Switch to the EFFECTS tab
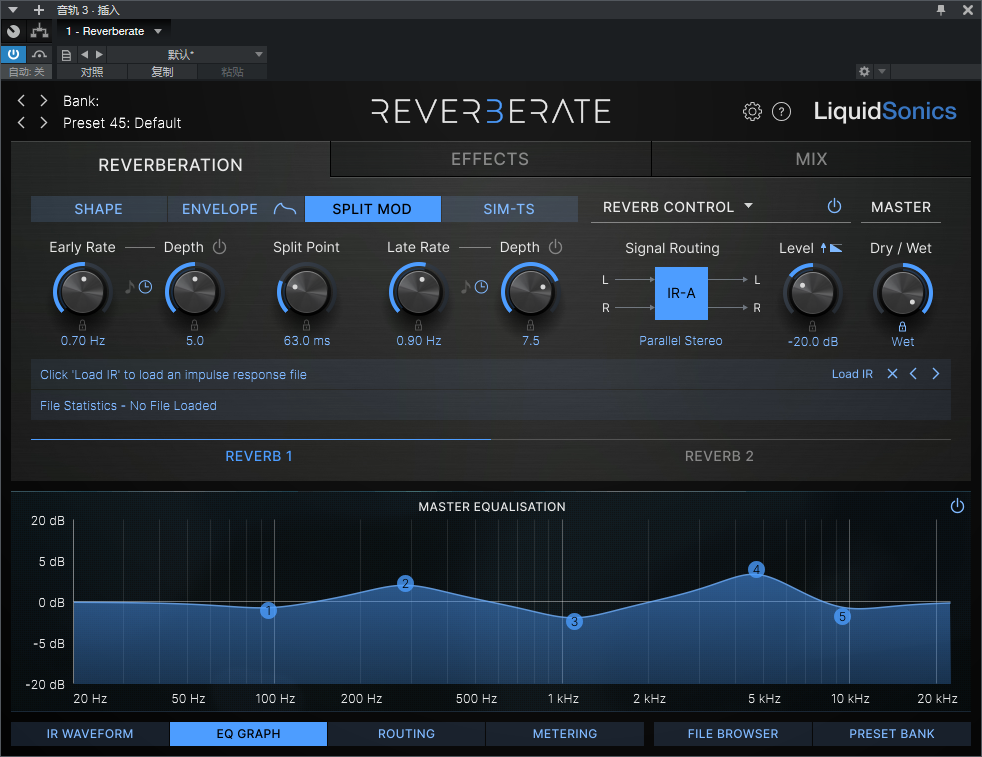Image resolution: width=982 pixels, height=757 pixels. 490,159
